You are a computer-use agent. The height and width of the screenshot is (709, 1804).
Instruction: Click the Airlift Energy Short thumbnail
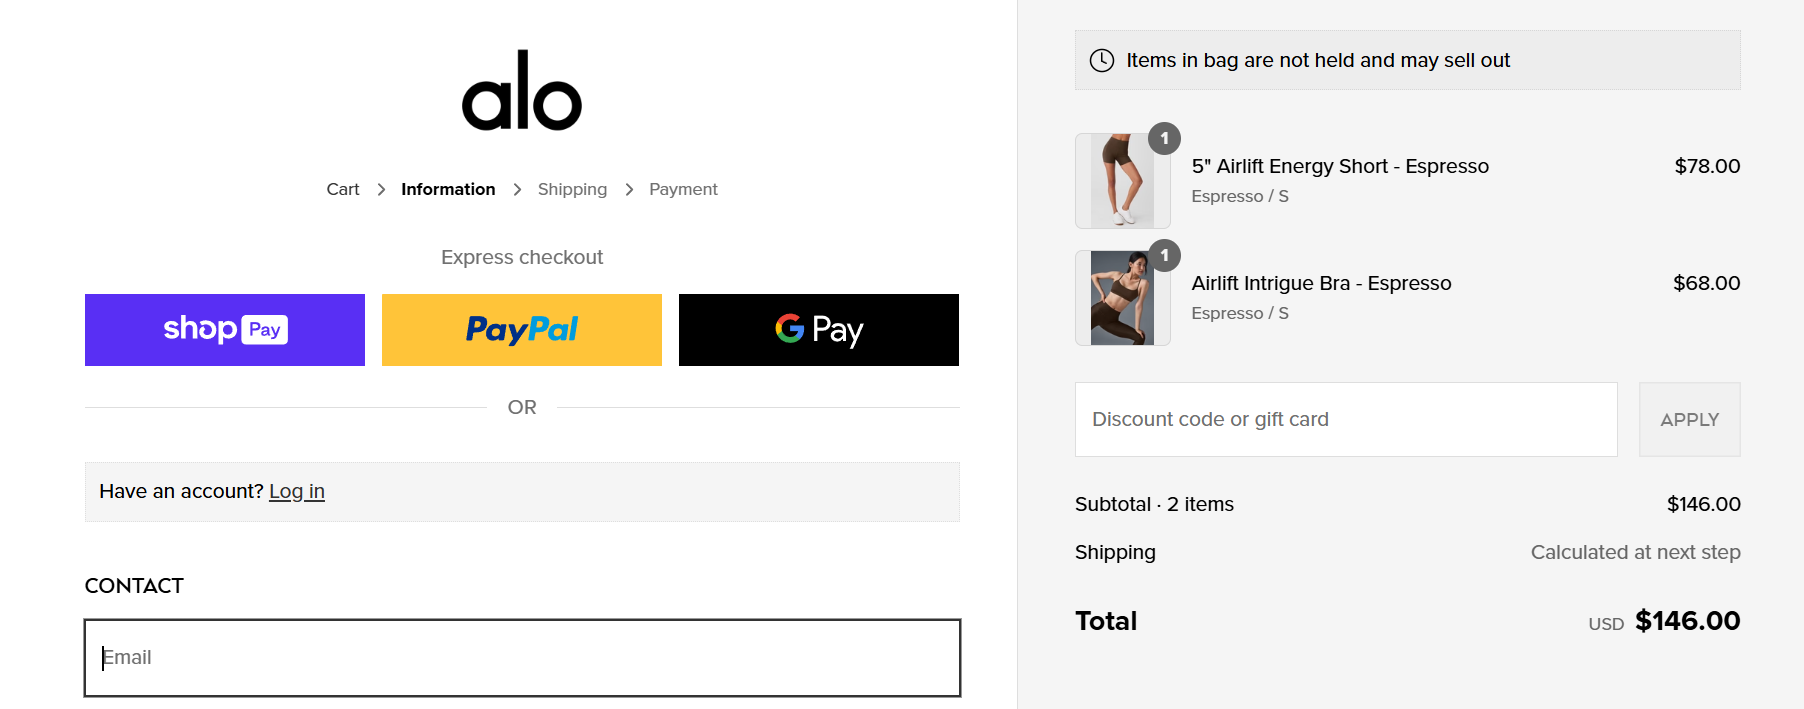pyautogui.click(x=1122, y=181)
